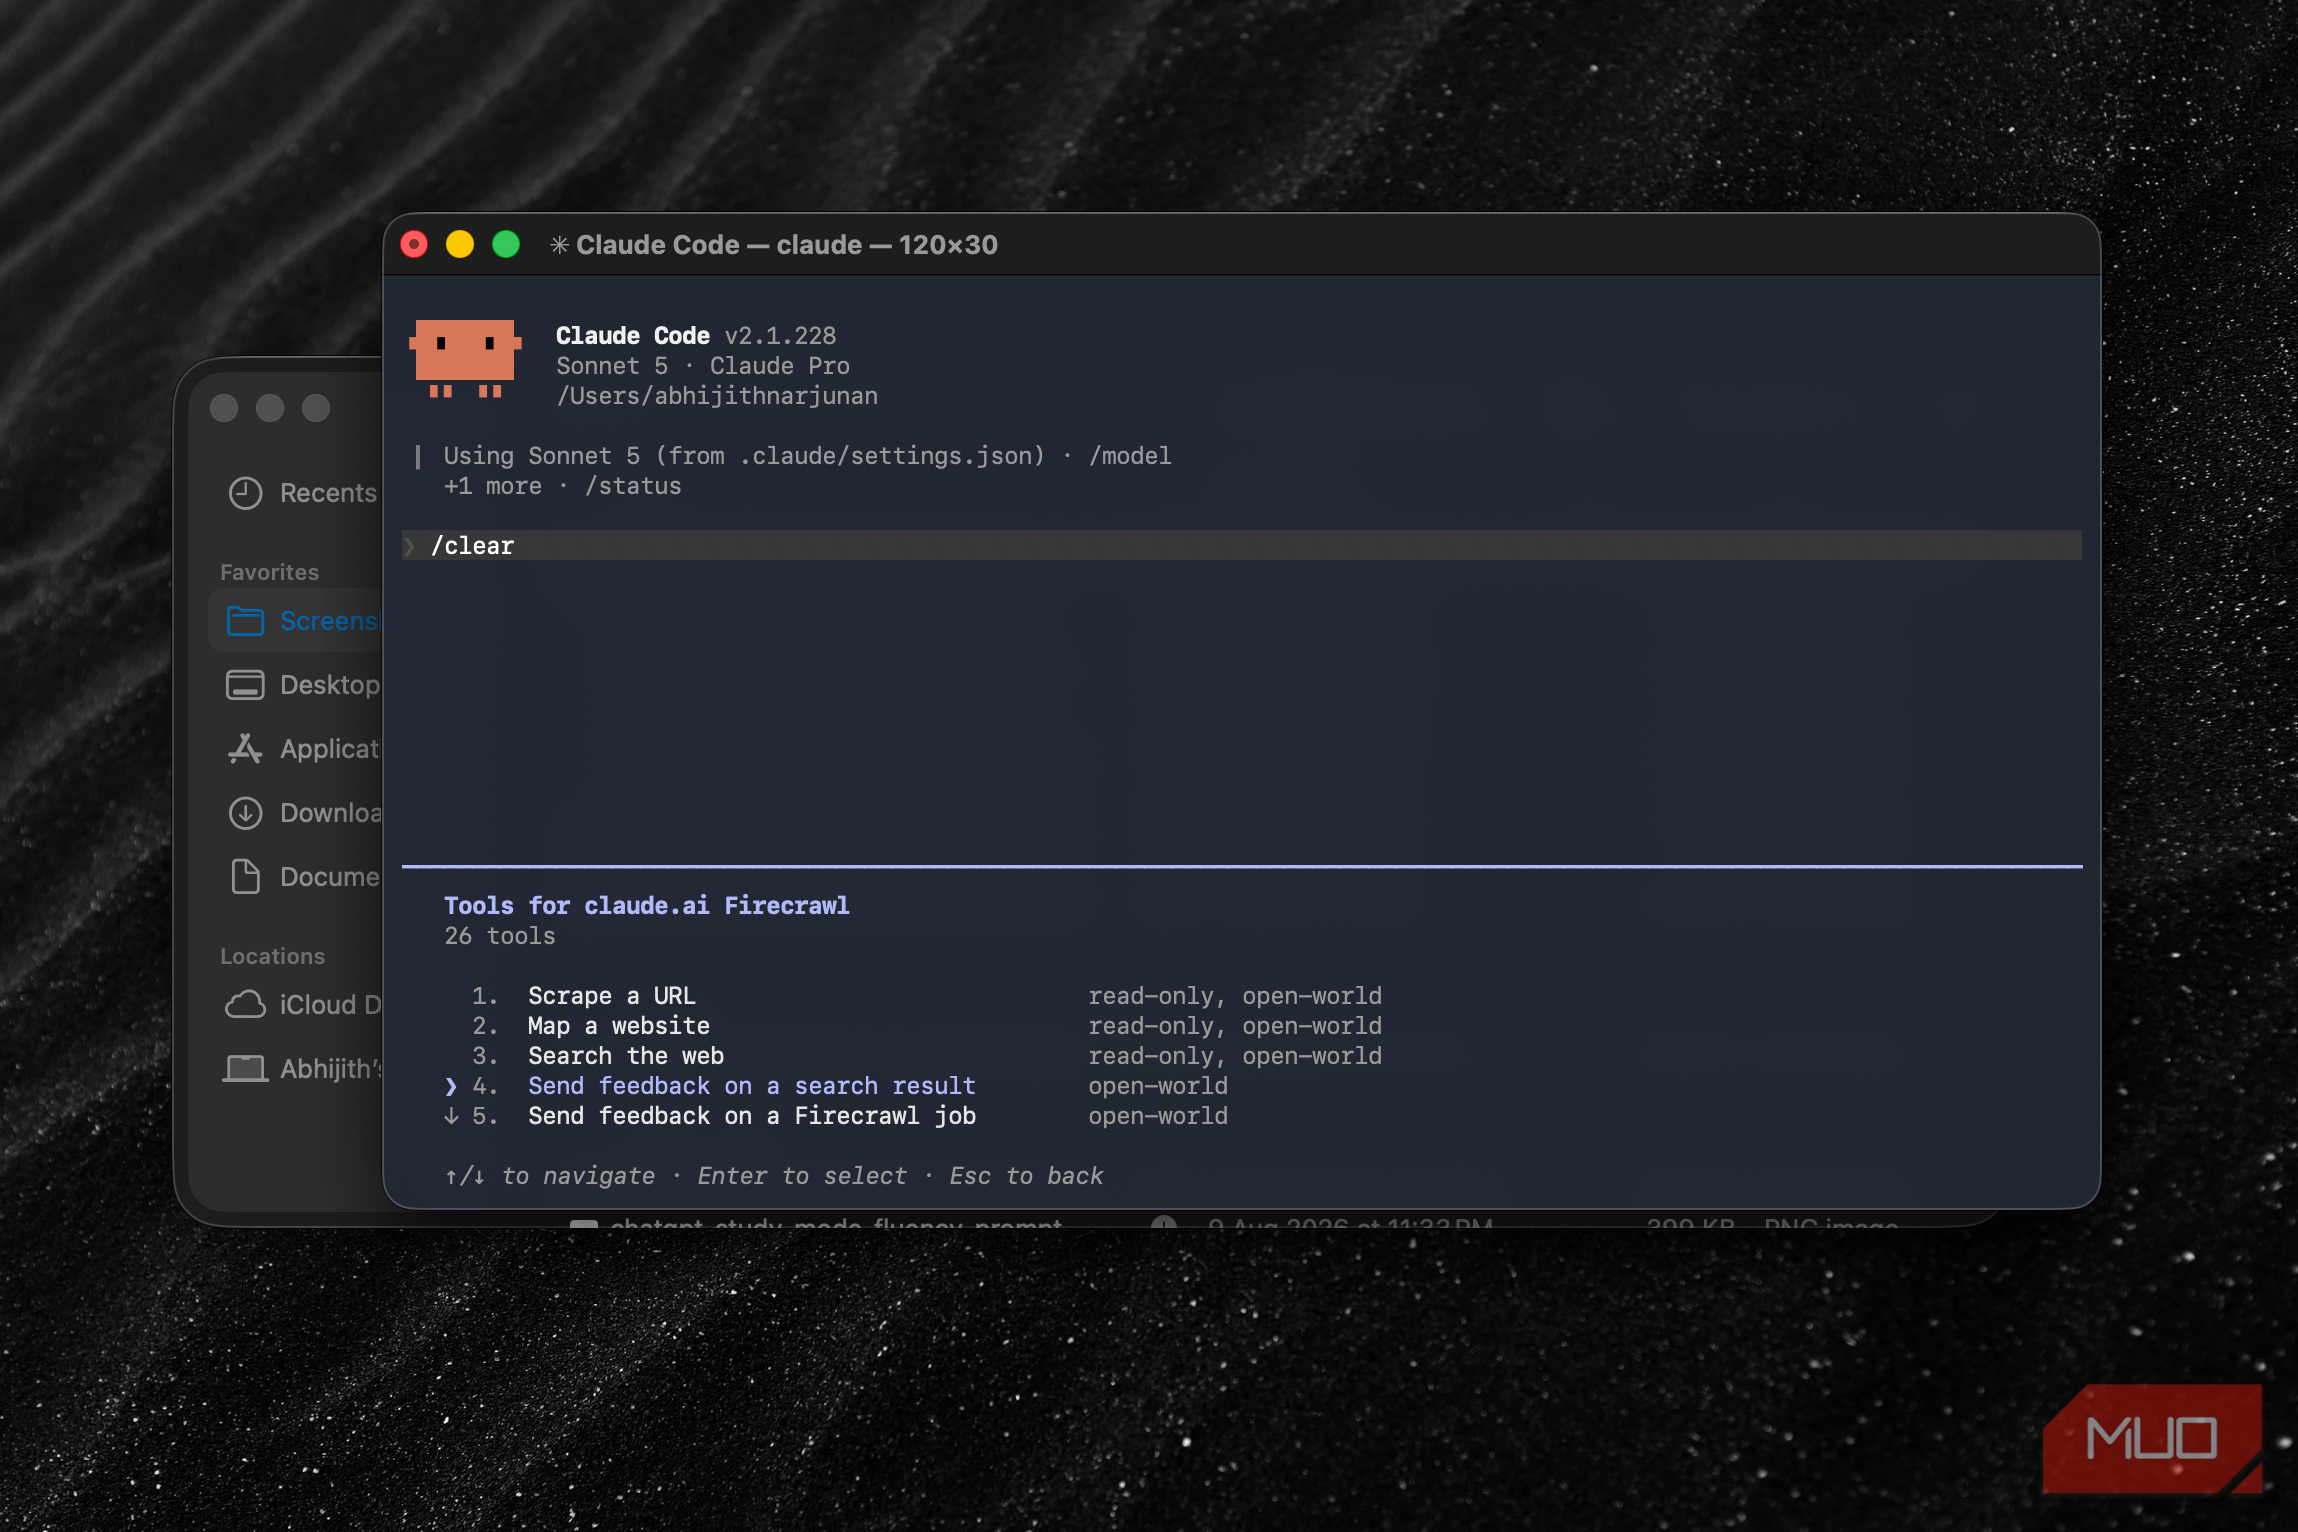Minimize the Claude Code terminal window
This screenshot has width=2298, height=1532.
460,245
